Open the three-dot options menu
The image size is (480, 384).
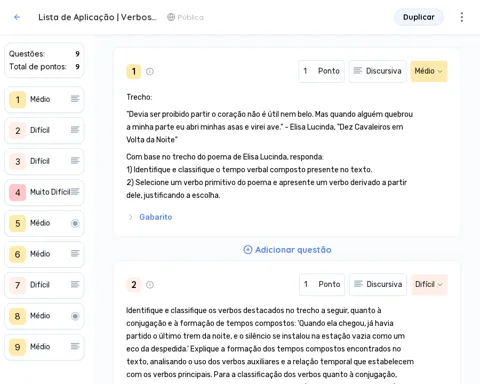click(x=462, y=17)
